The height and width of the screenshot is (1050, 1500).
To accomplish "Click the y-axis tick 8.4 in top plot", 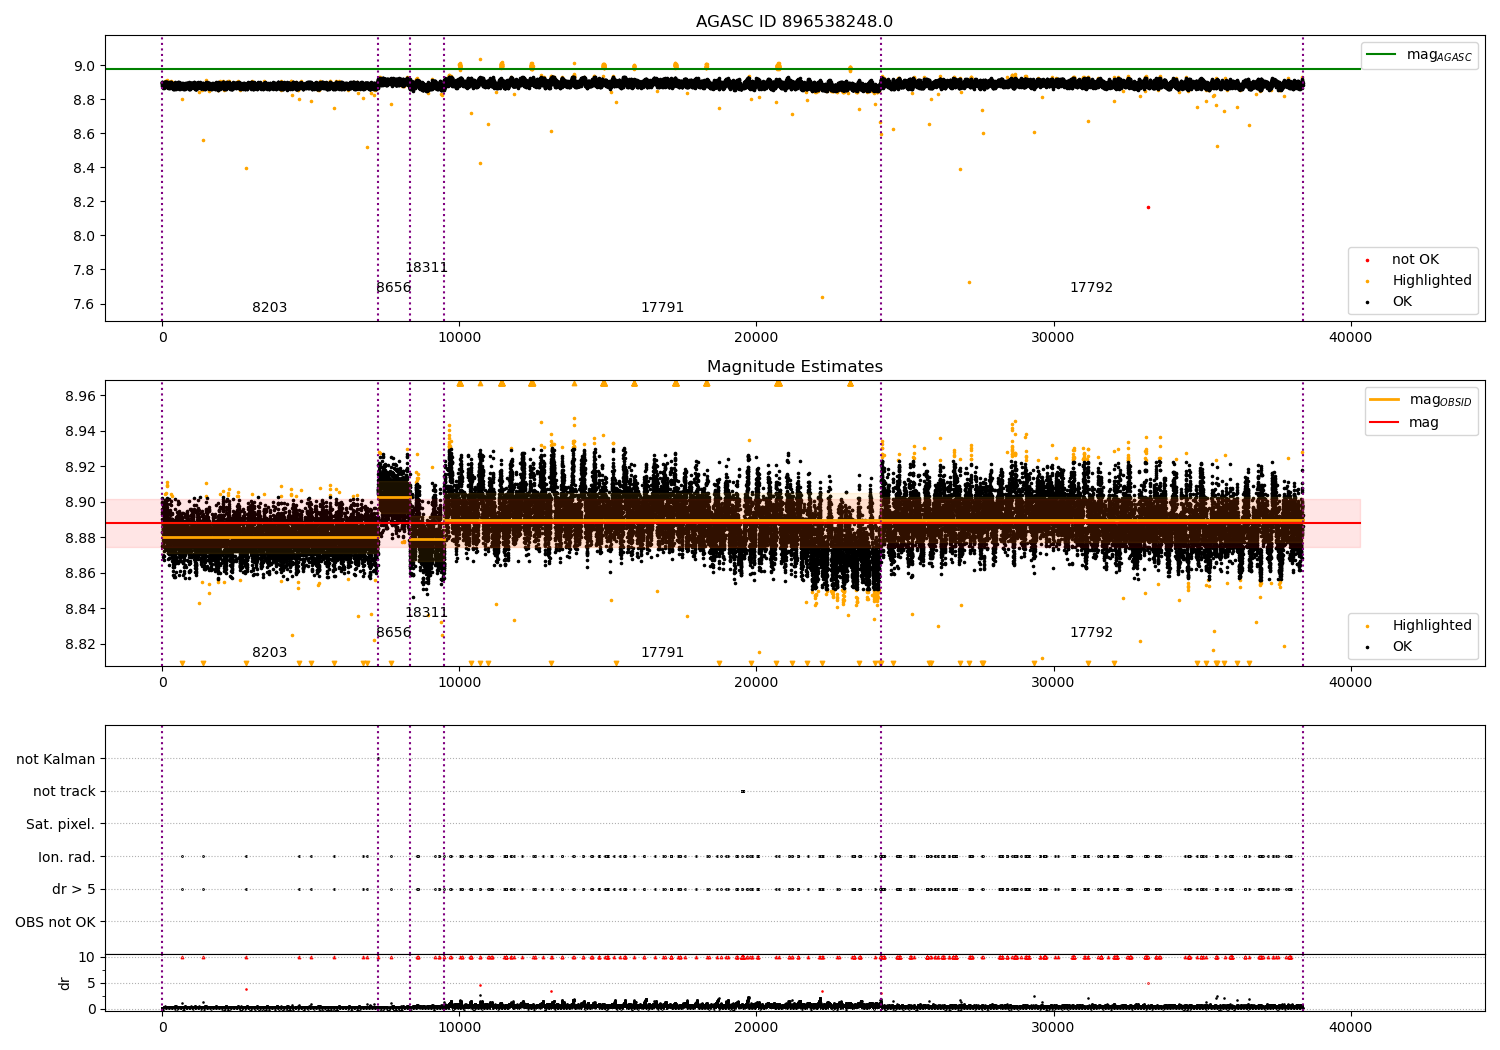I will [85, 168].
